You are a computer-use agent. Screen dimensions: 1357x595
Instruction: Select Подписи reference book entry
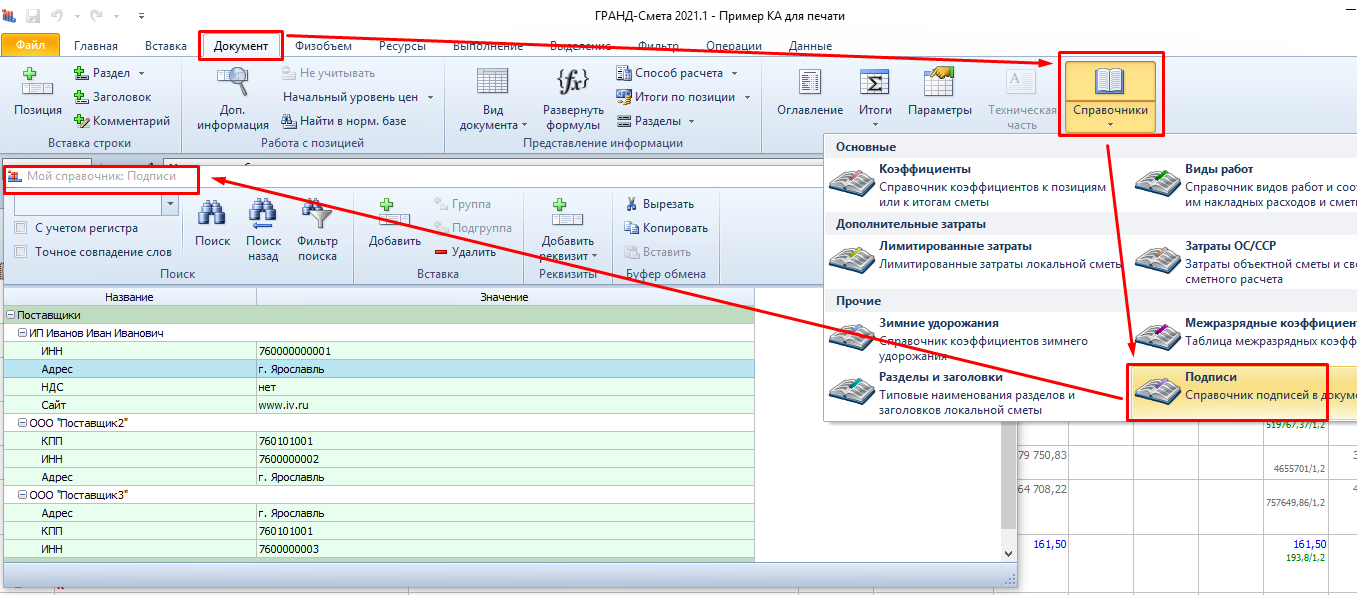tap(1227, 386)
